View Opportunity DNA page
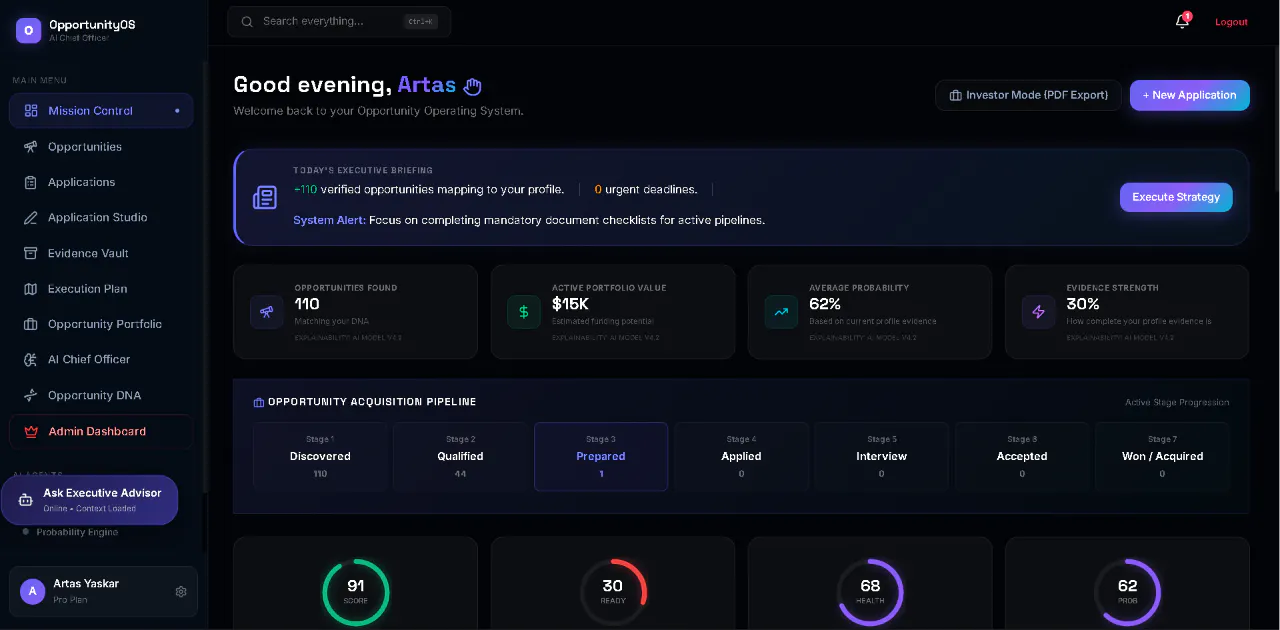 (101, 395)
